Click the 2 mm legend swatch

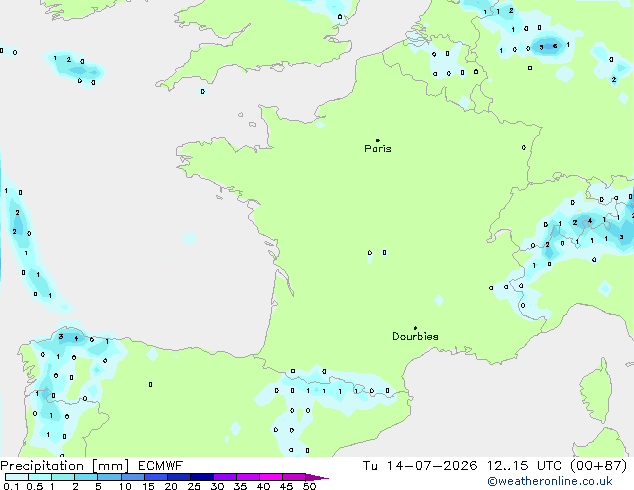pos(86,477)
